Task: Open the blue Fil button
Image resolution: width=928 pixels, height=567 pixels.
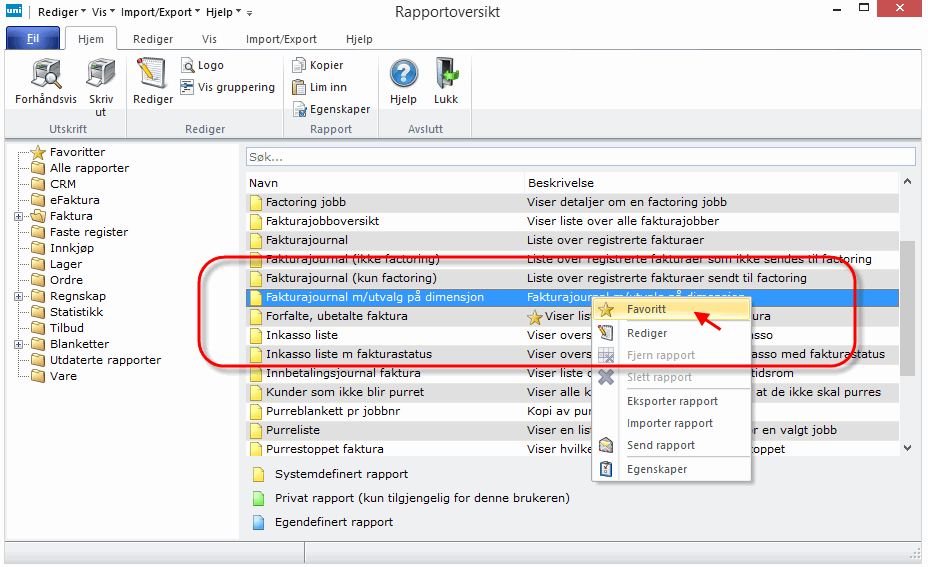Action: point(33,39)
